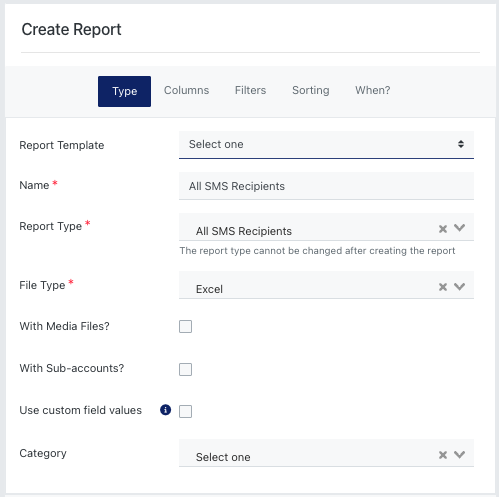Check the Use custom field values box
This screenshot has width=499, height=497.
click(x=185, y=411)
